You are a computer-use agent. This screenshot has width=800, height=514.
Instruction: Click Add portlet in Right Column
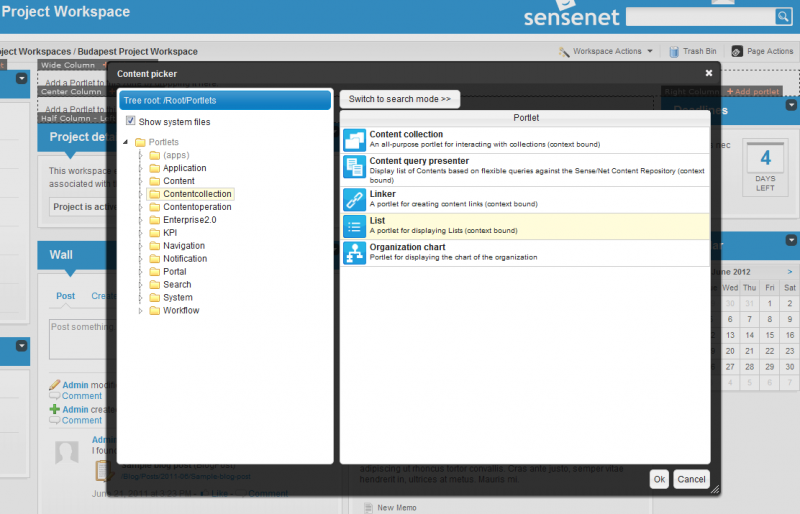tap(753, 92)
